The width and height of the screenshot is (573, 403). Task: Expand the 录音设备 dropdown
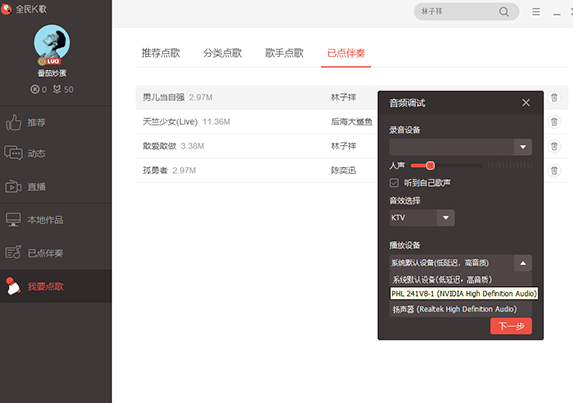tap(523, 147)
